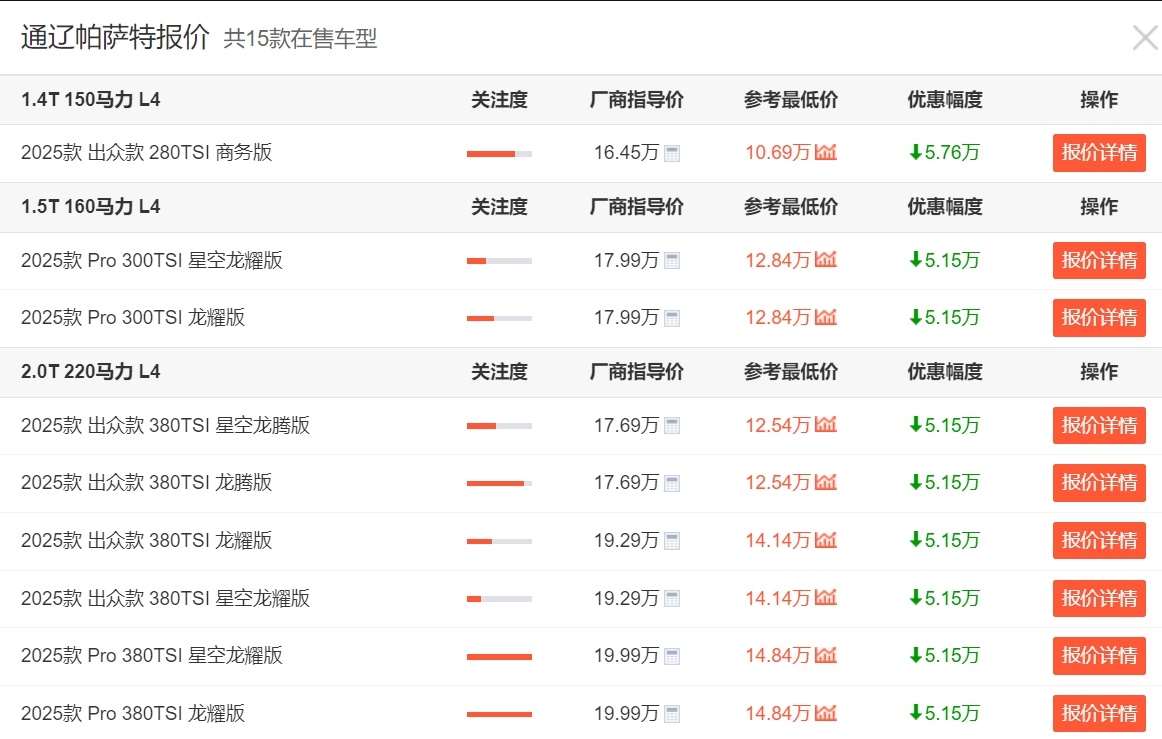Screen dimensions: 1162x739
Task: Open 报价详情 for plain Pro 300TSI 龙耀版
Action: [x=1099, y=317]
